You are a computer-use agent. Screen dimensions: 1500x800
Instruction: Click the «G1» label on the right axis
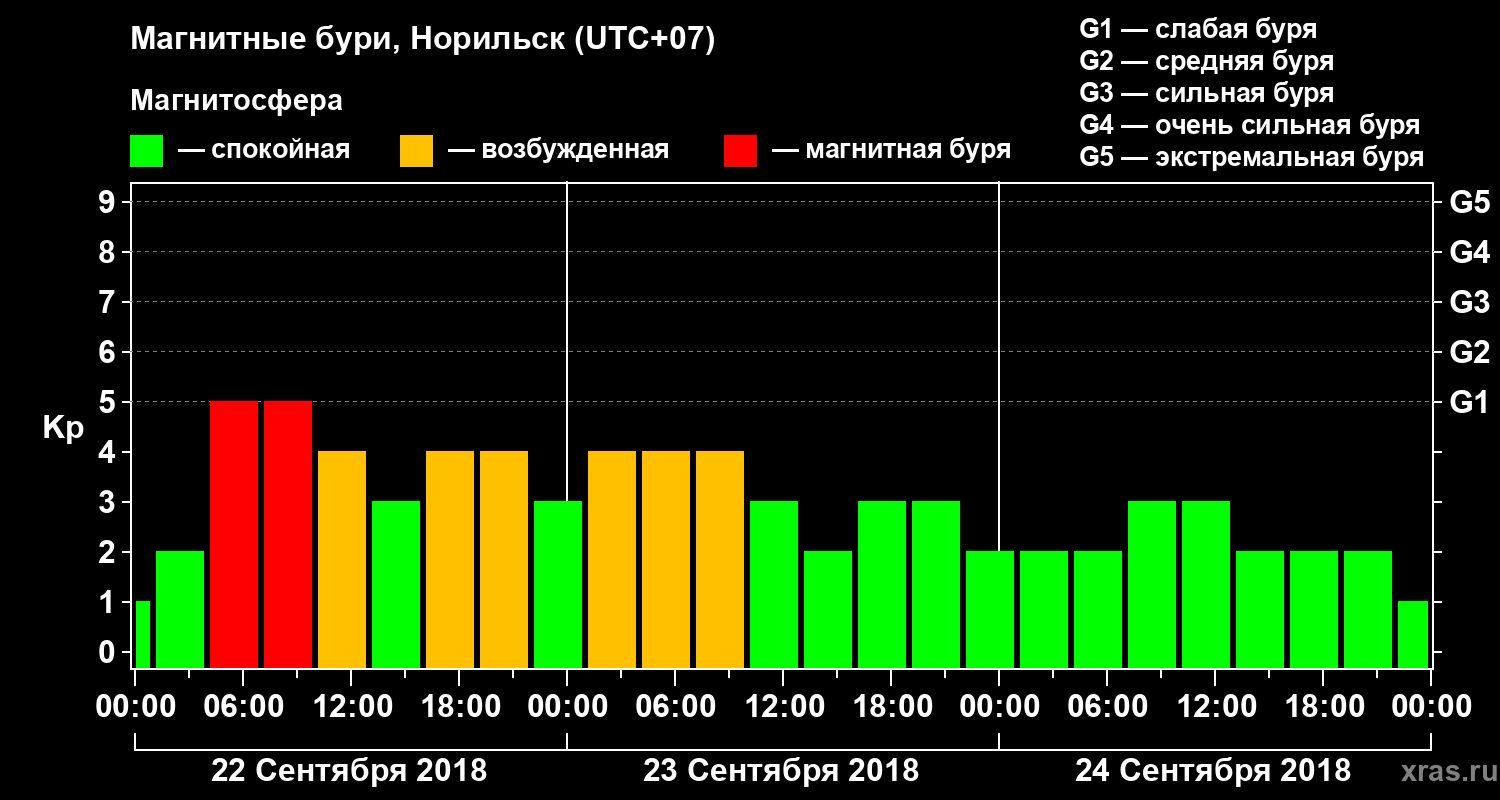pyautogui.click(x=1470, y=402)
